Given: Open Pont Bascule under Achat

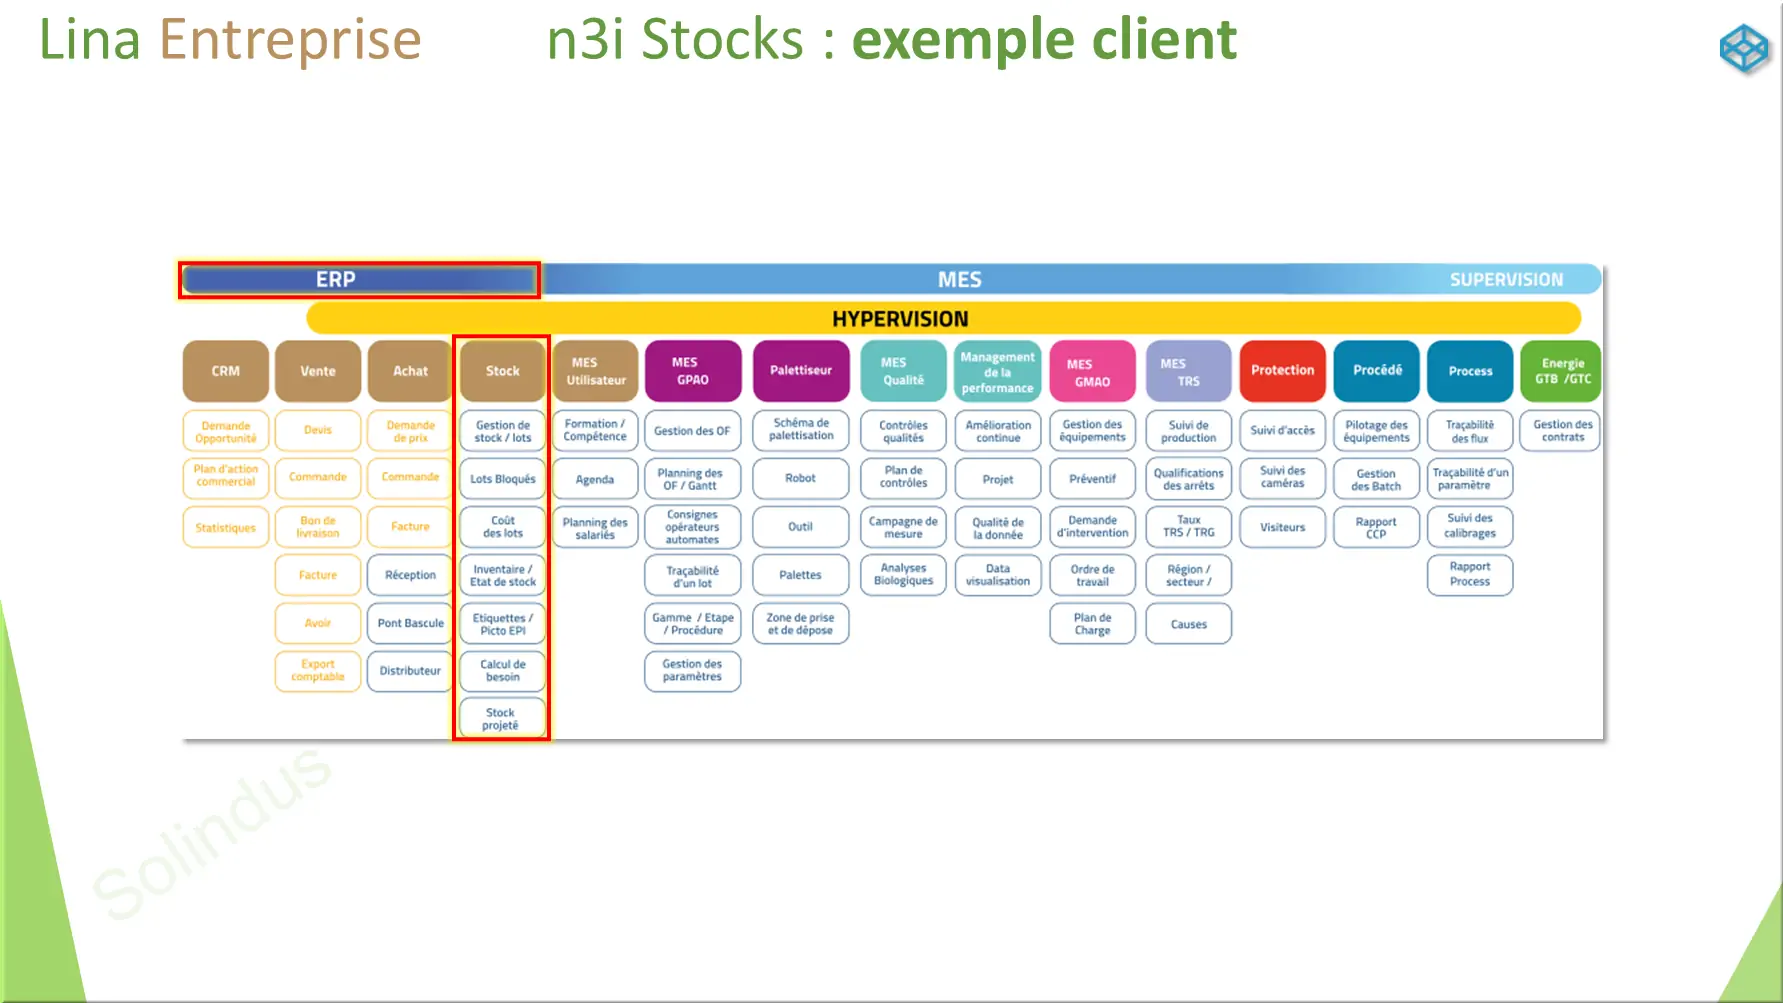Looking at the screenshot, I should 410,623.
